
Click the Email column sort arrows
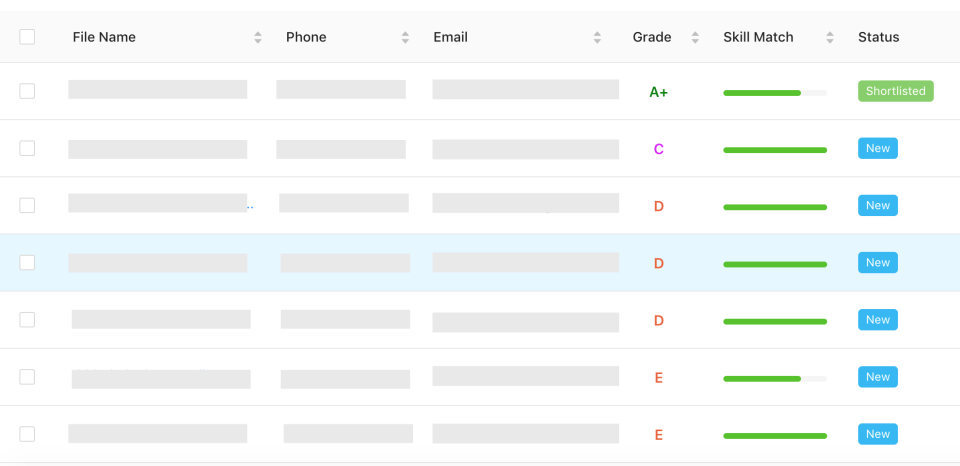597,38
